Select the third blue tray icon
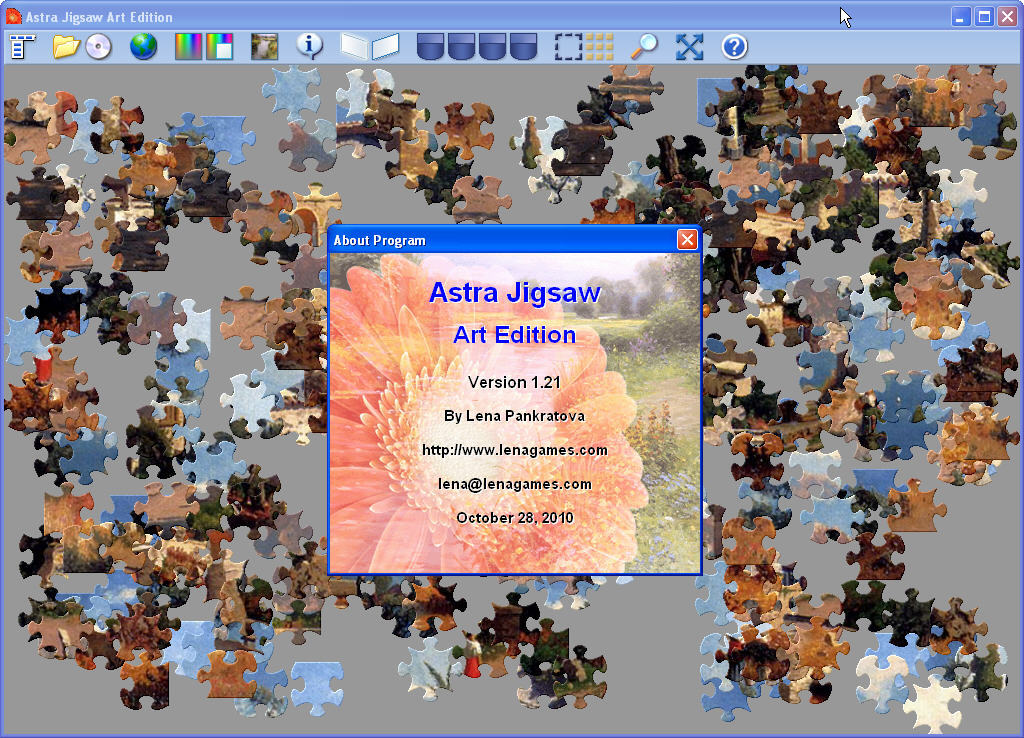The image size is (1024, 738). (492, 47)
